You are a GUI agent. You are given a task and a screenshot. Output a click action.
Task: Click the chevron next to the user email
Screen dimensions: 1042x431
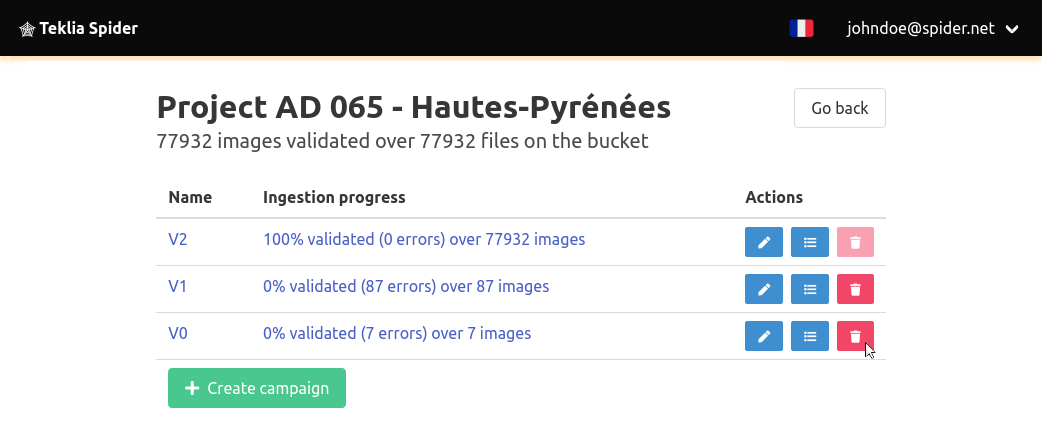[1012, 29]
